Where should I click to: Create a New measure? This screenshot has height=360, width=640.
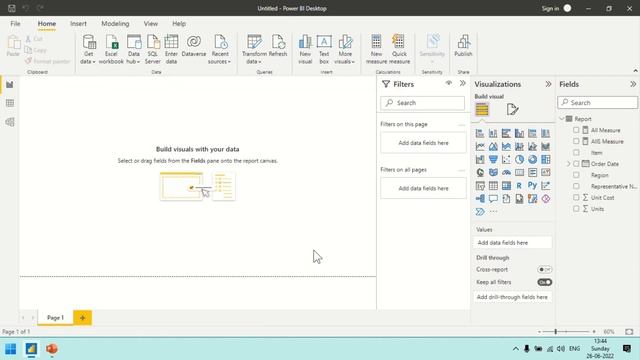click(x=376, y=49)
